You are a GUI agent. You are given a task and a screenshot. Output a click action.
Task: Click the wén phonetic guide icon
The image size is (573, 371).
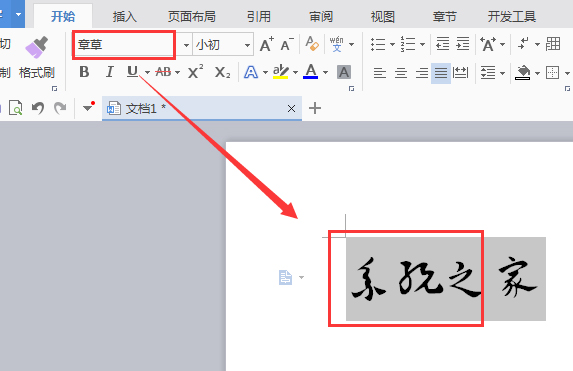[337, 44]
